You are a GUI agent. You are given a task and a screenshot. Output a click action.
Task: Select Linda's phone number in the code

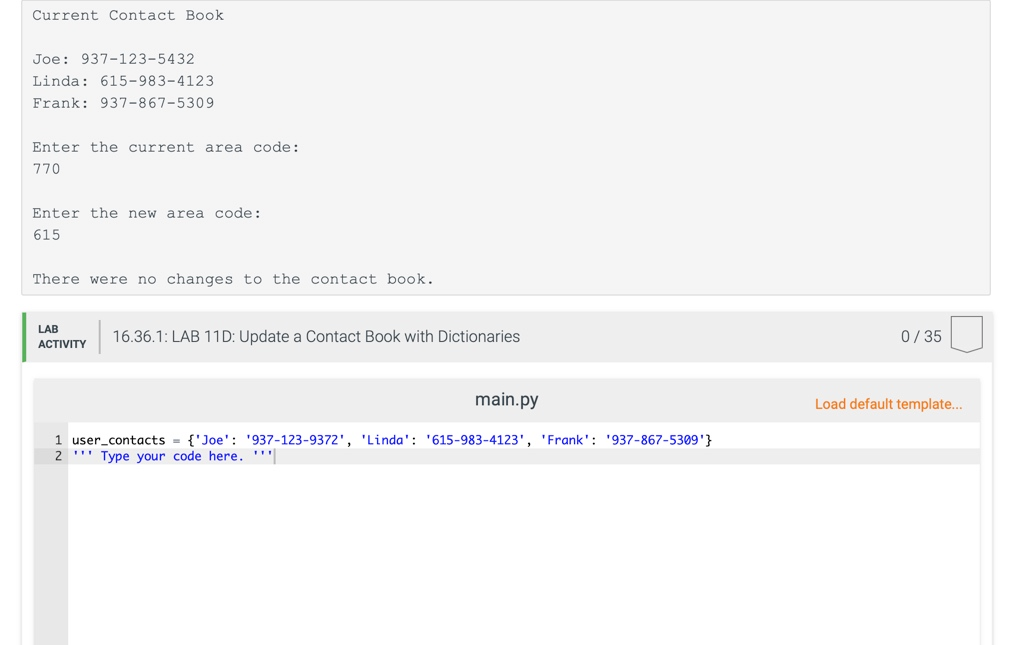point(478,439)
